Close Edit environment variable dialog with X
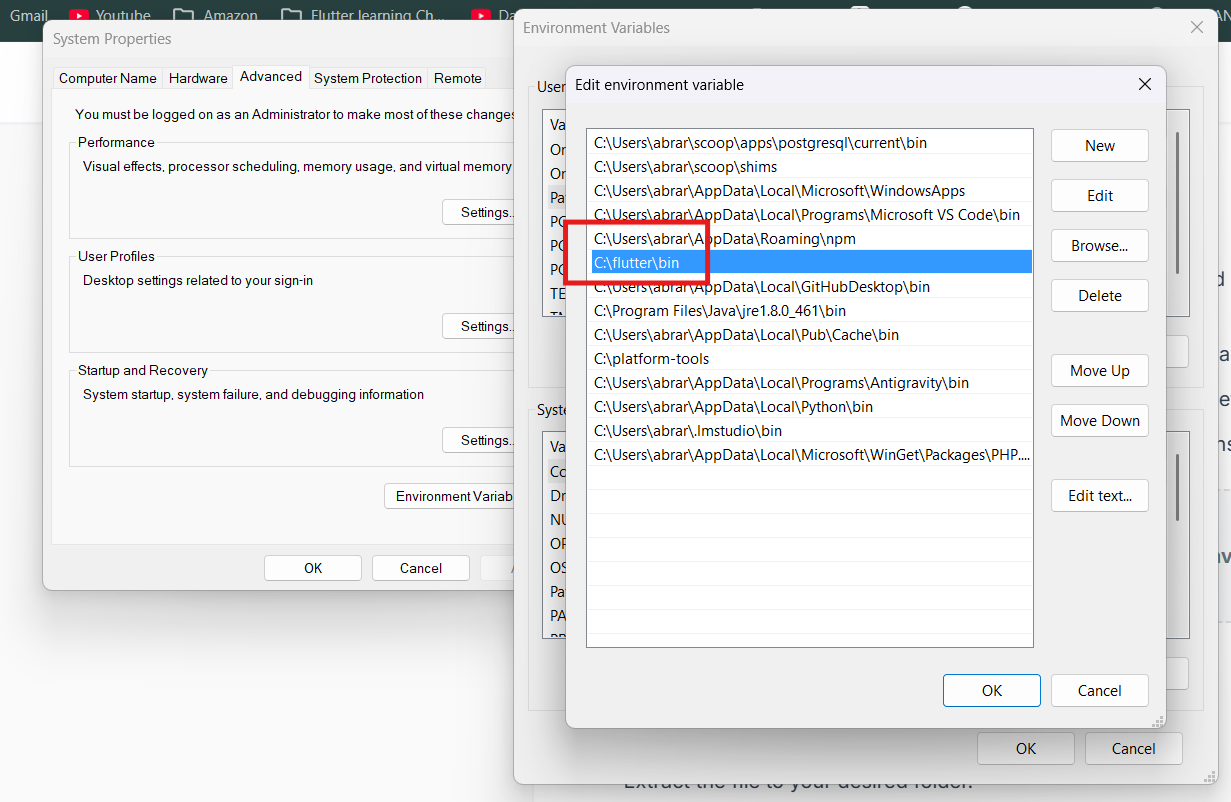Viewport: 1231px width, 802px height. (x=1145, y=85)
